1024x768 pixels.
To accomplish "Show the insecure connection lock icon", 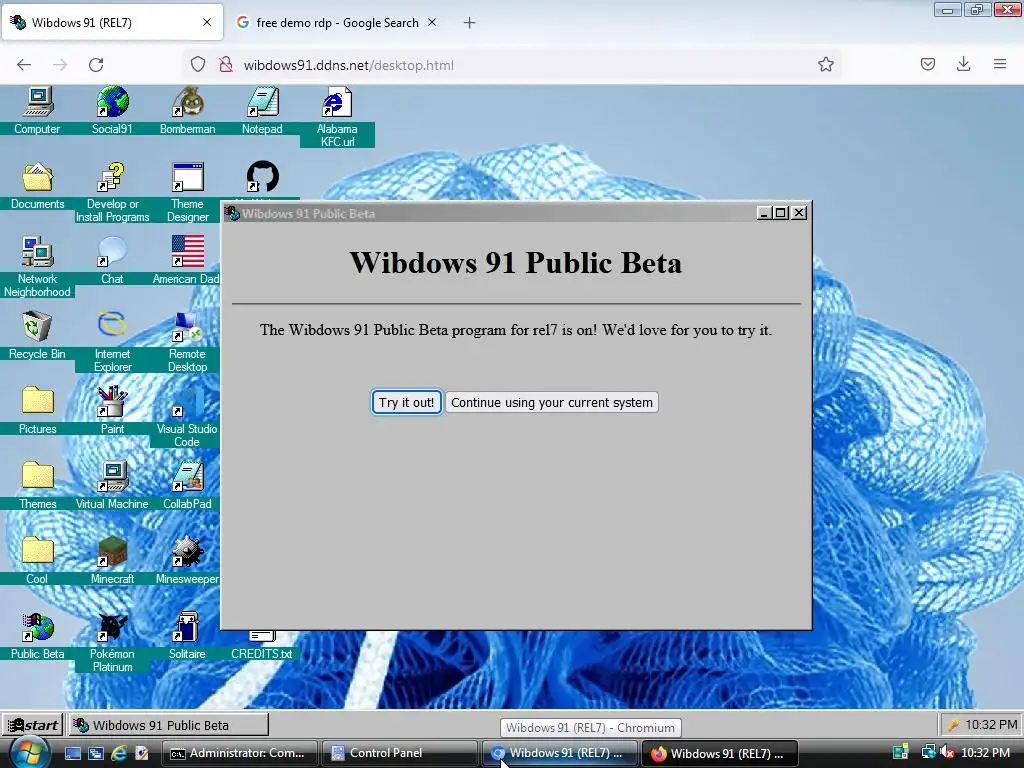I will (226, 65).
